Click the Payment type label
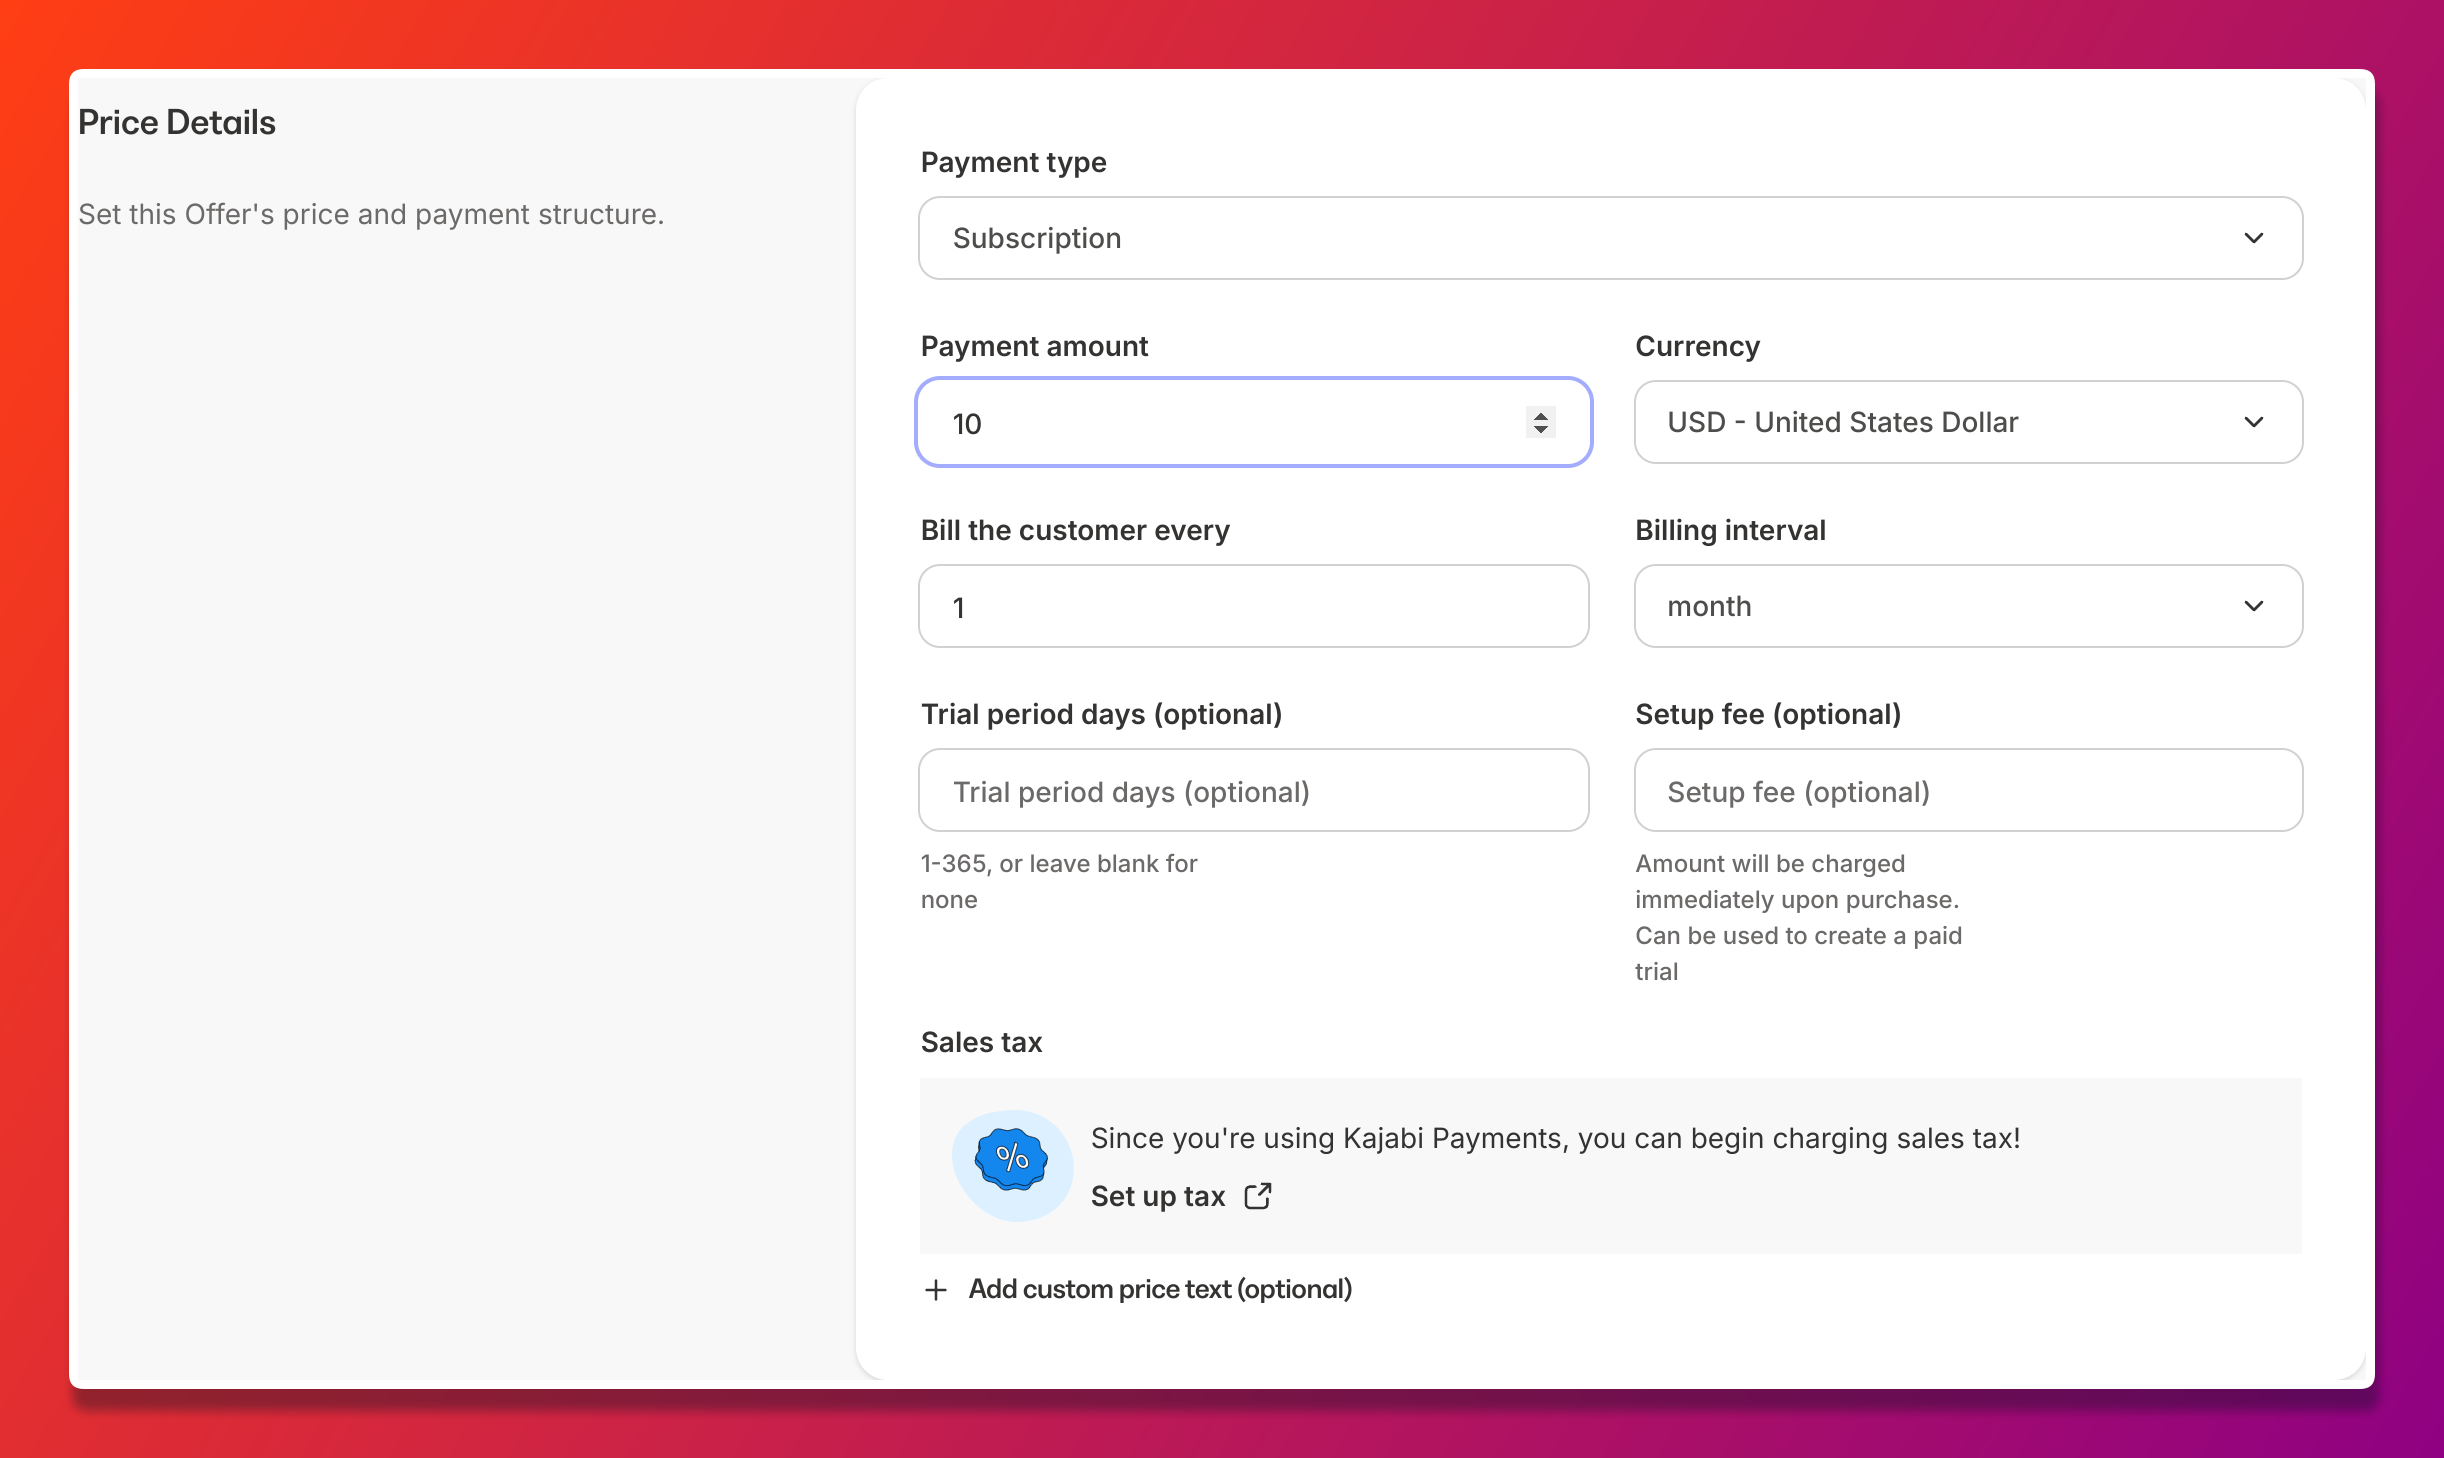Viewport: 2444px width, 1458px height. (1013, 162)
